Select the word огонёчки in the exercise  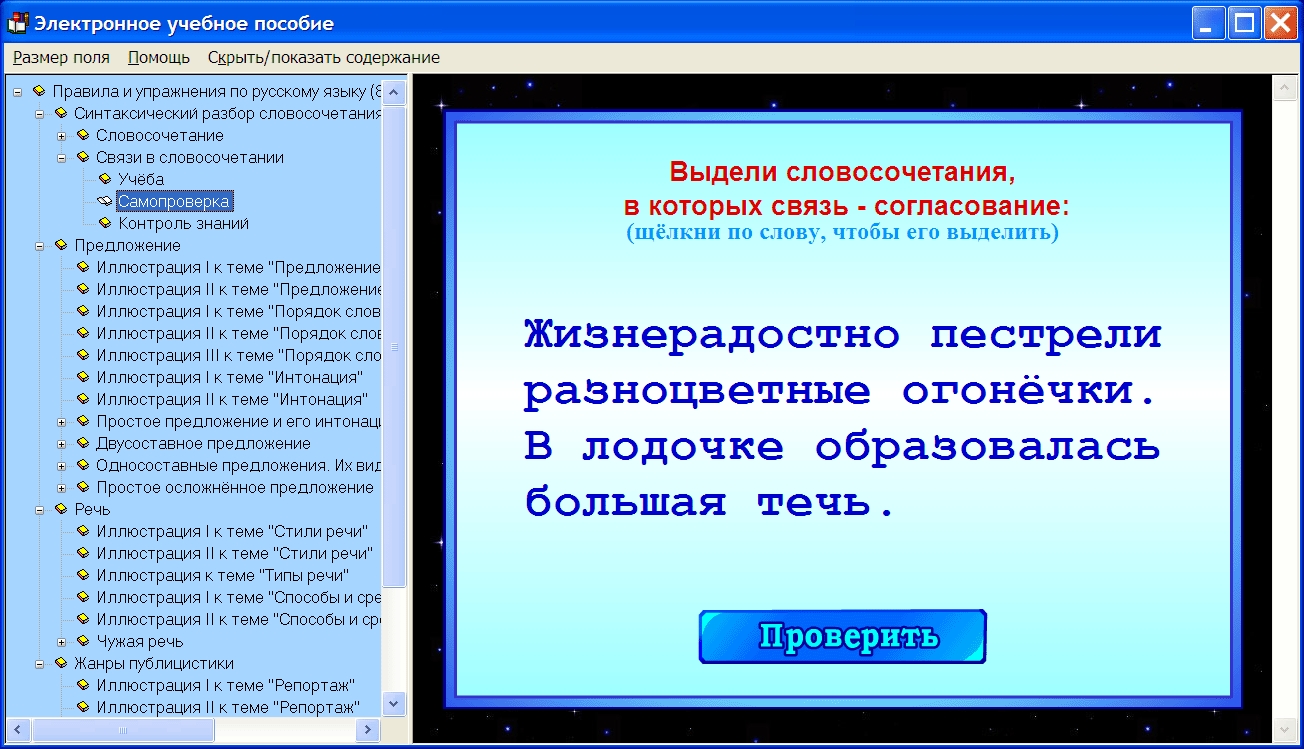click(1018, 391)
